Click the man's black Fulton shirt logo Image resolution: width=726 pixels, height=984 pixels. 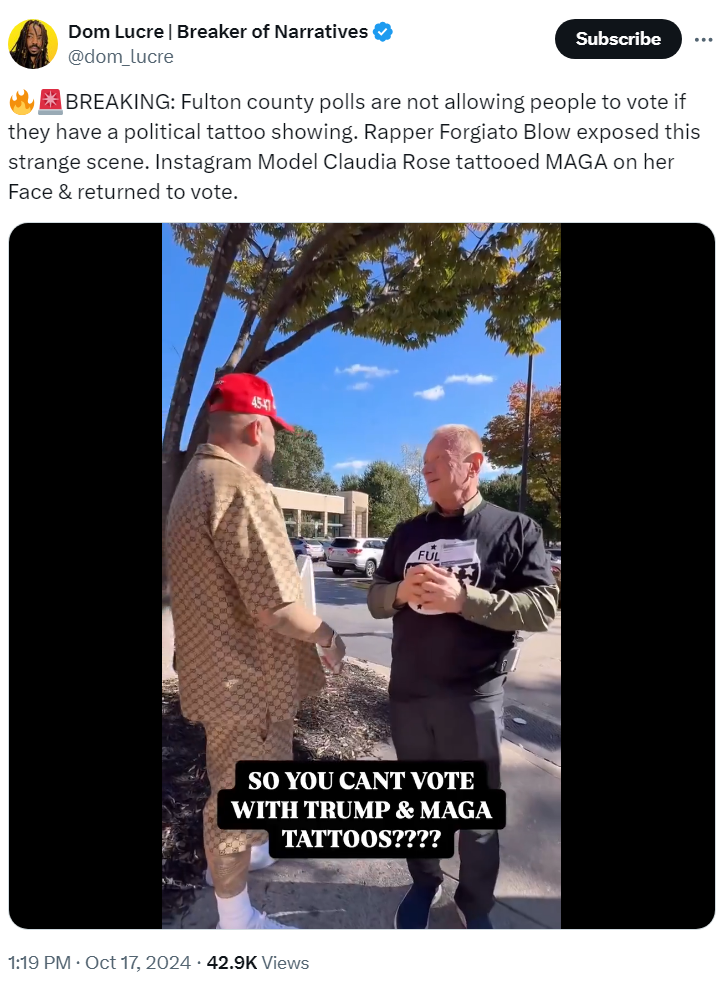tap(442, 574)
